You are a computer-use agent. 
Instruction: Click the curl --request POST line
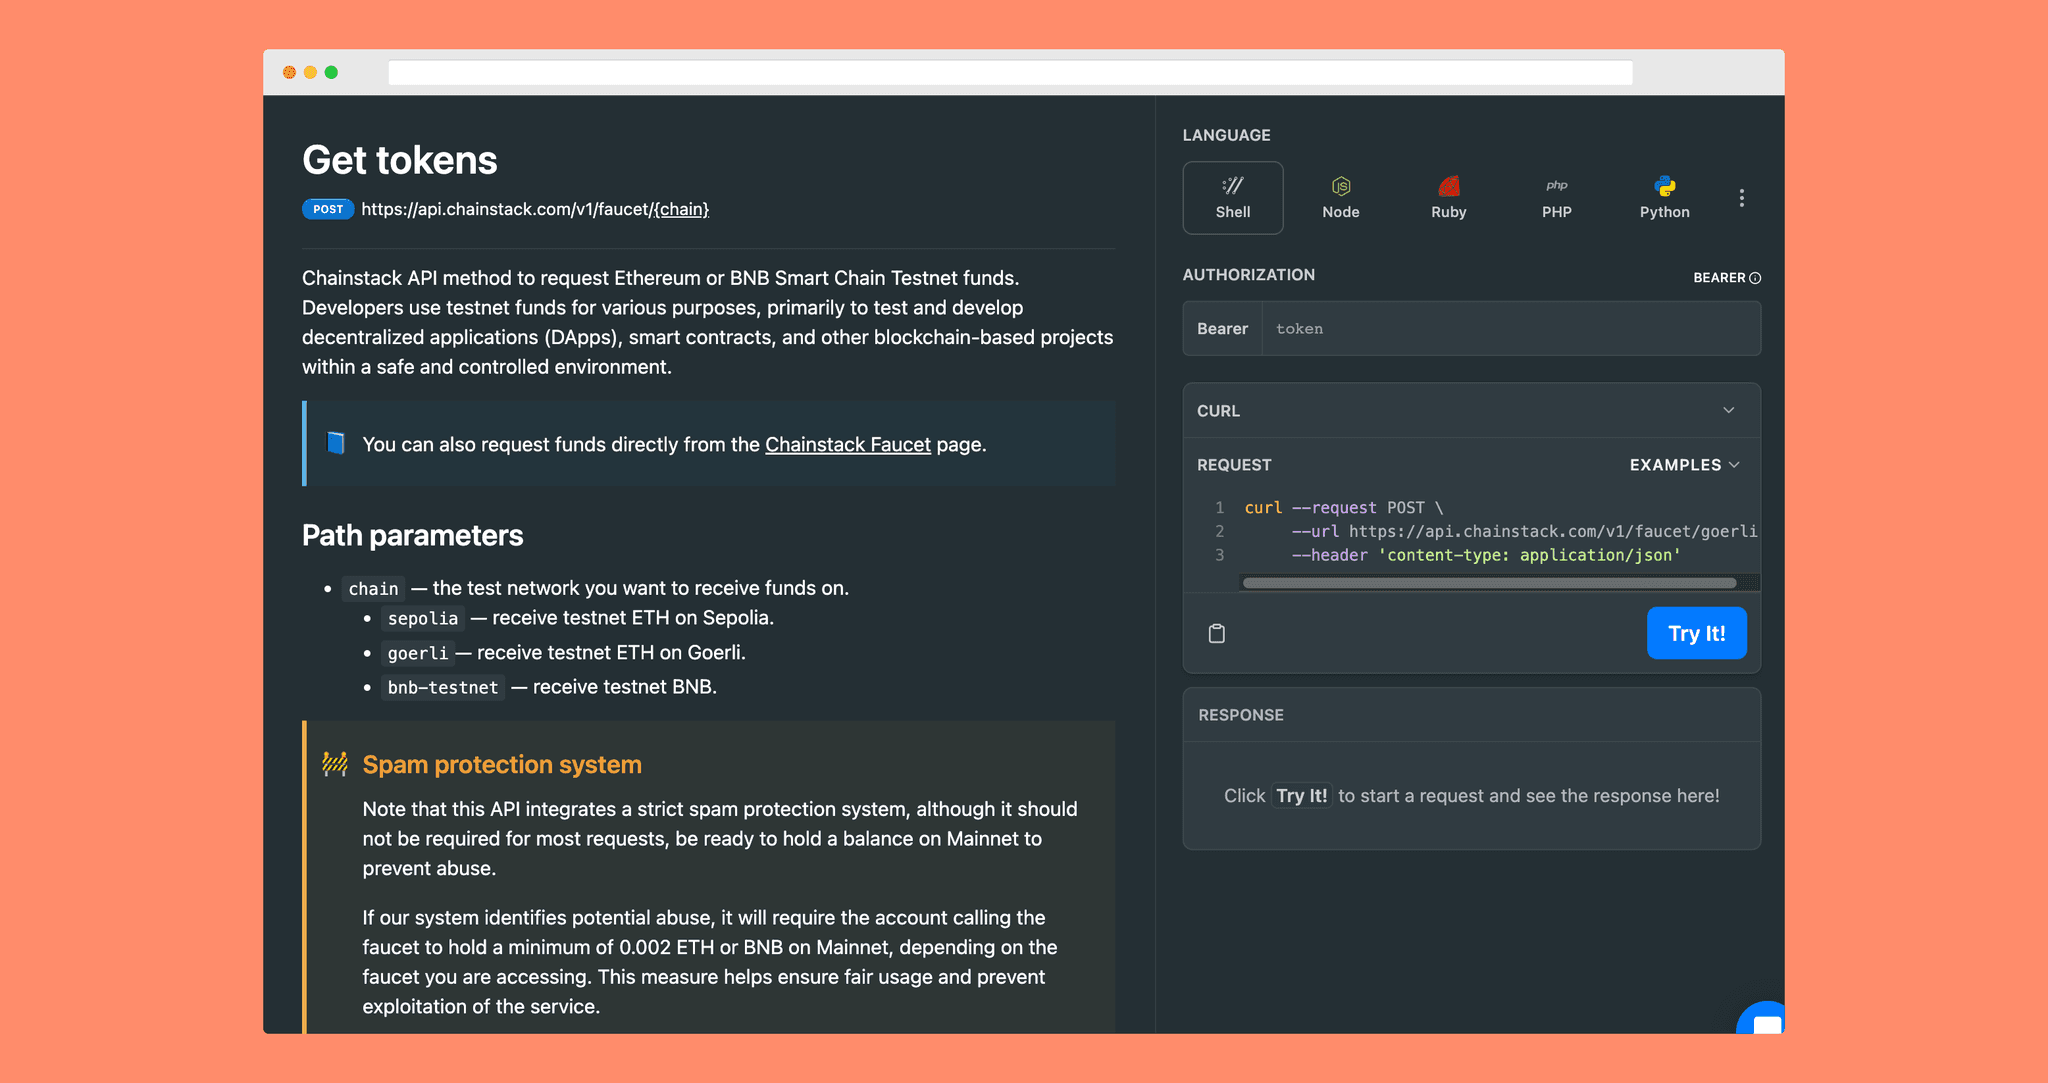(1343, 508)
